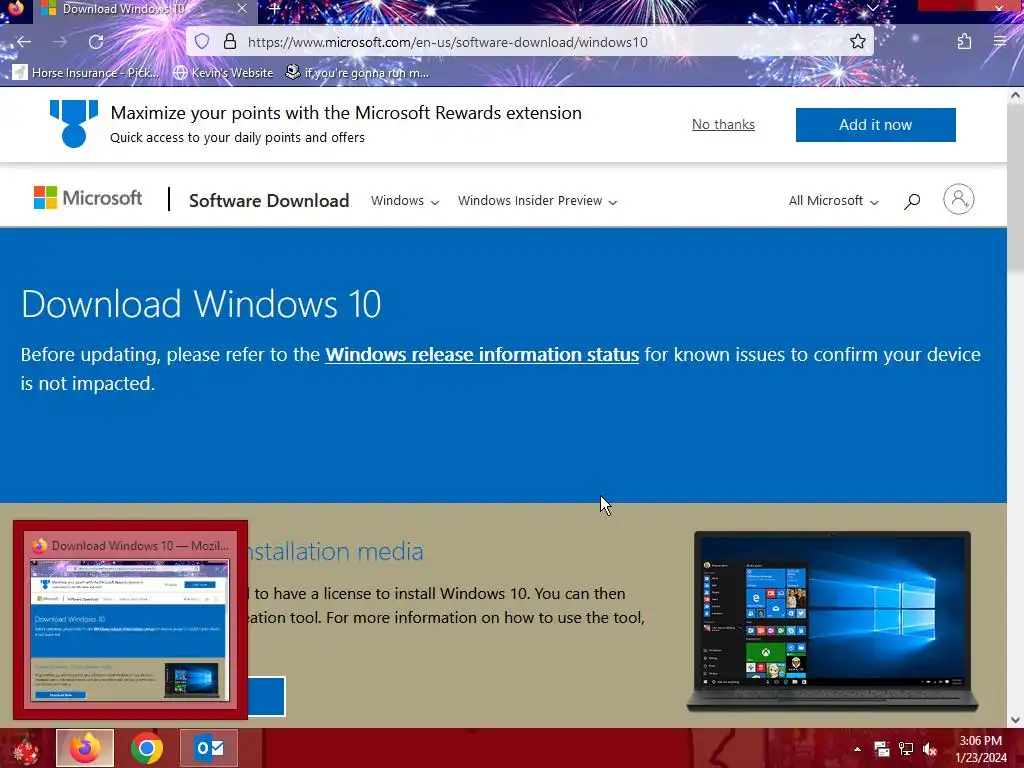Image resolution: width=1024 pixels, height=768 pixels.
Task: Show hidden tray icons arrow
Action: point(857,749)
